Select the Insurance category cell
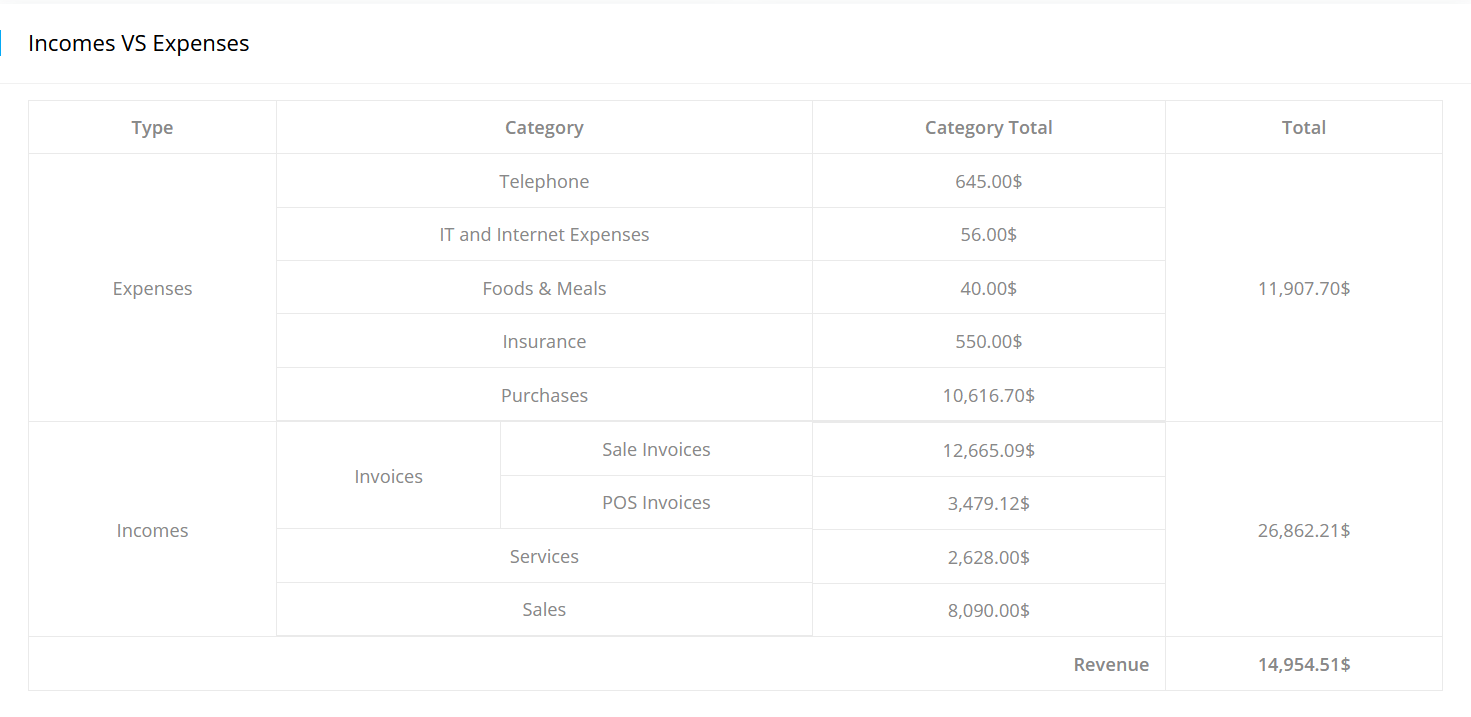Screen dimensions: 1471x717 pos(544,342)
